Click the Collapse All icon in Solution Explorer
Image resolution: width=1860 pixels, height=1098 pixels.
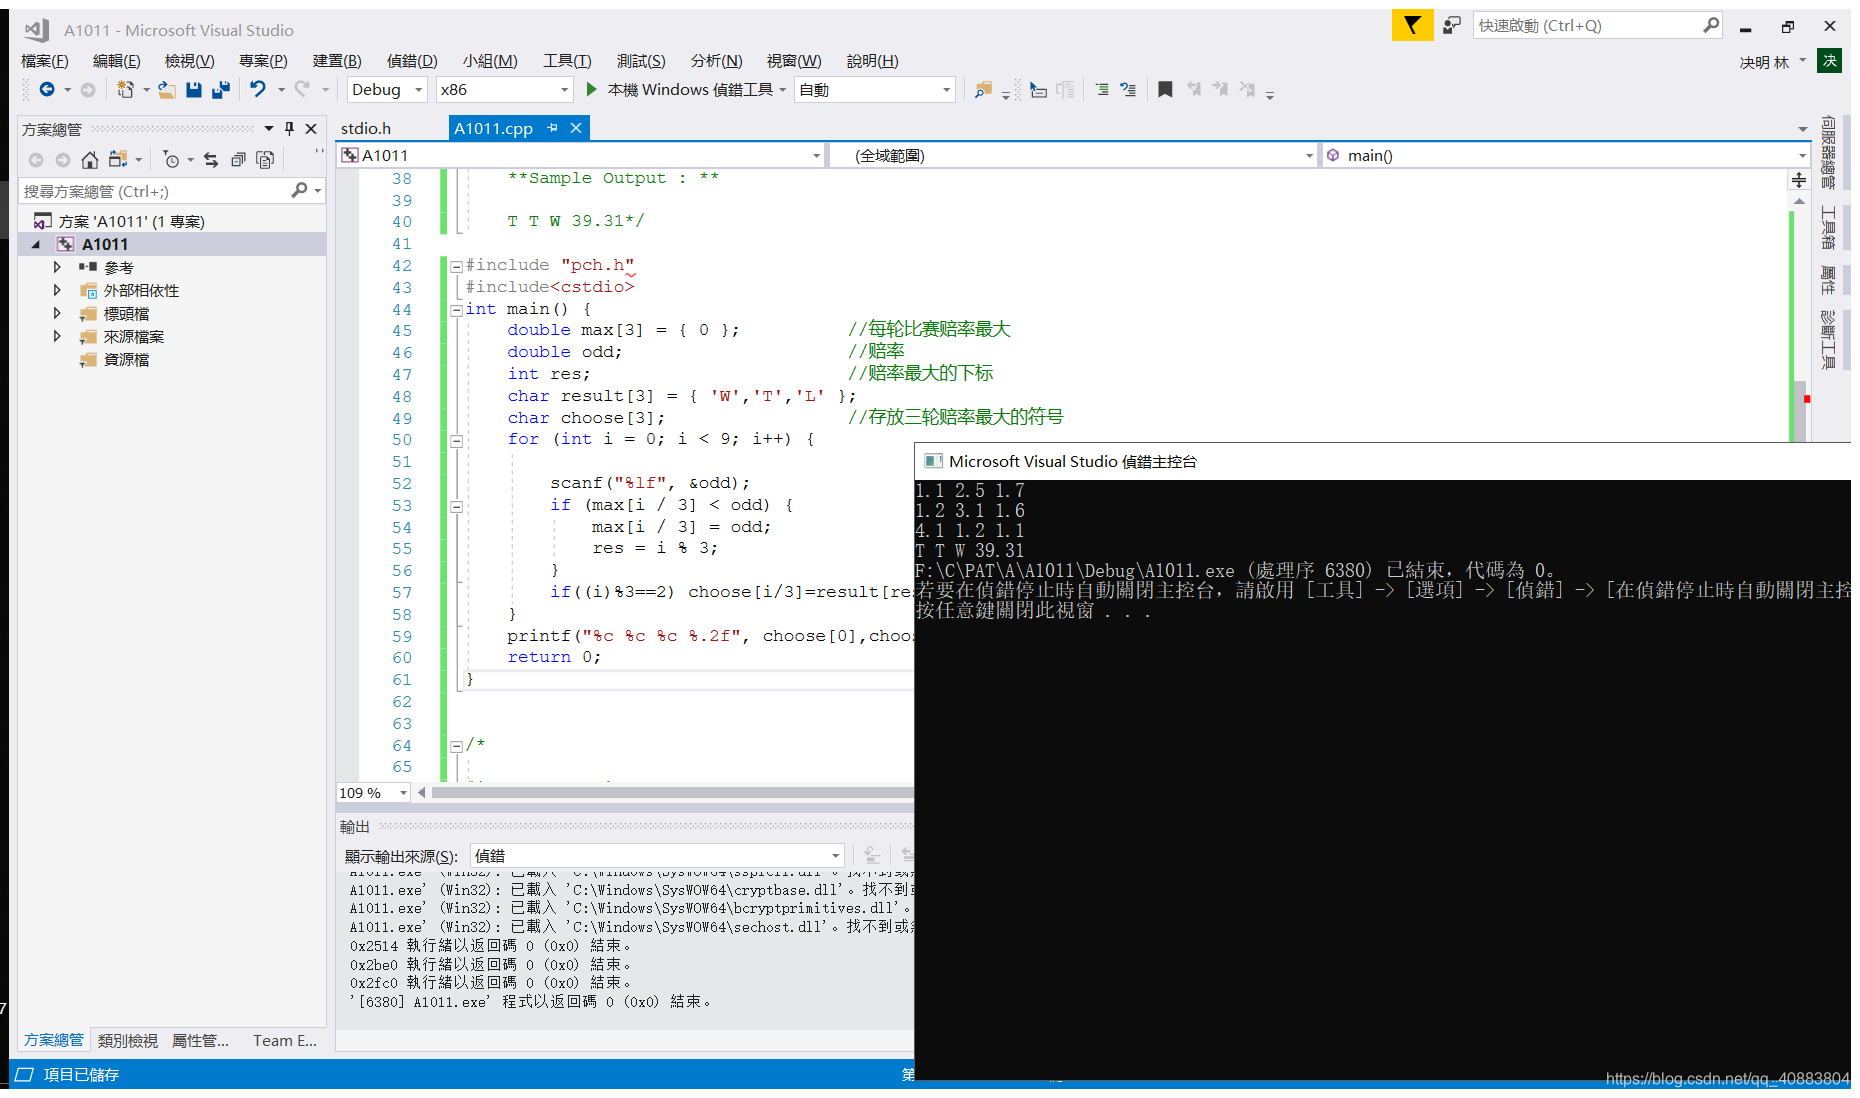238,160
